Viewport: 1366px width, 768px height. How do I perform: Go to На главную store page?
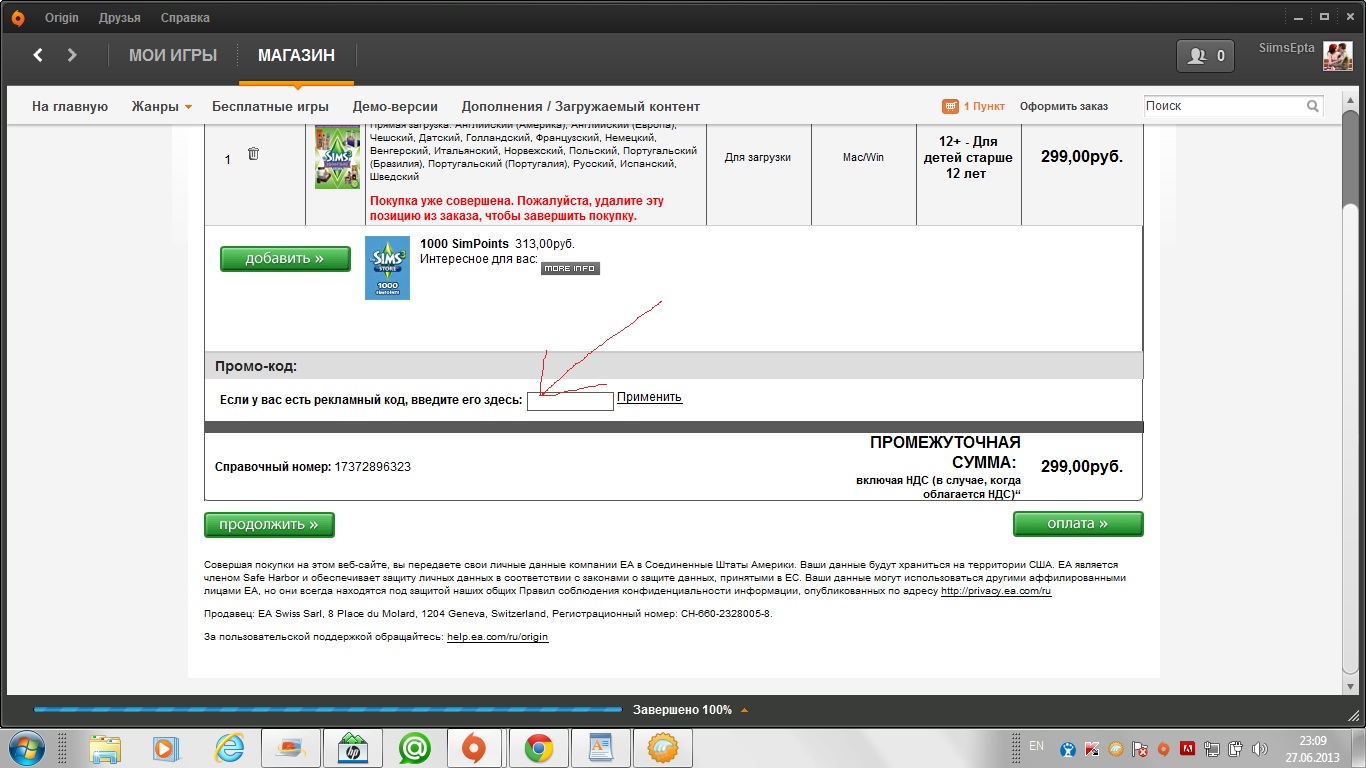[70, 106]
